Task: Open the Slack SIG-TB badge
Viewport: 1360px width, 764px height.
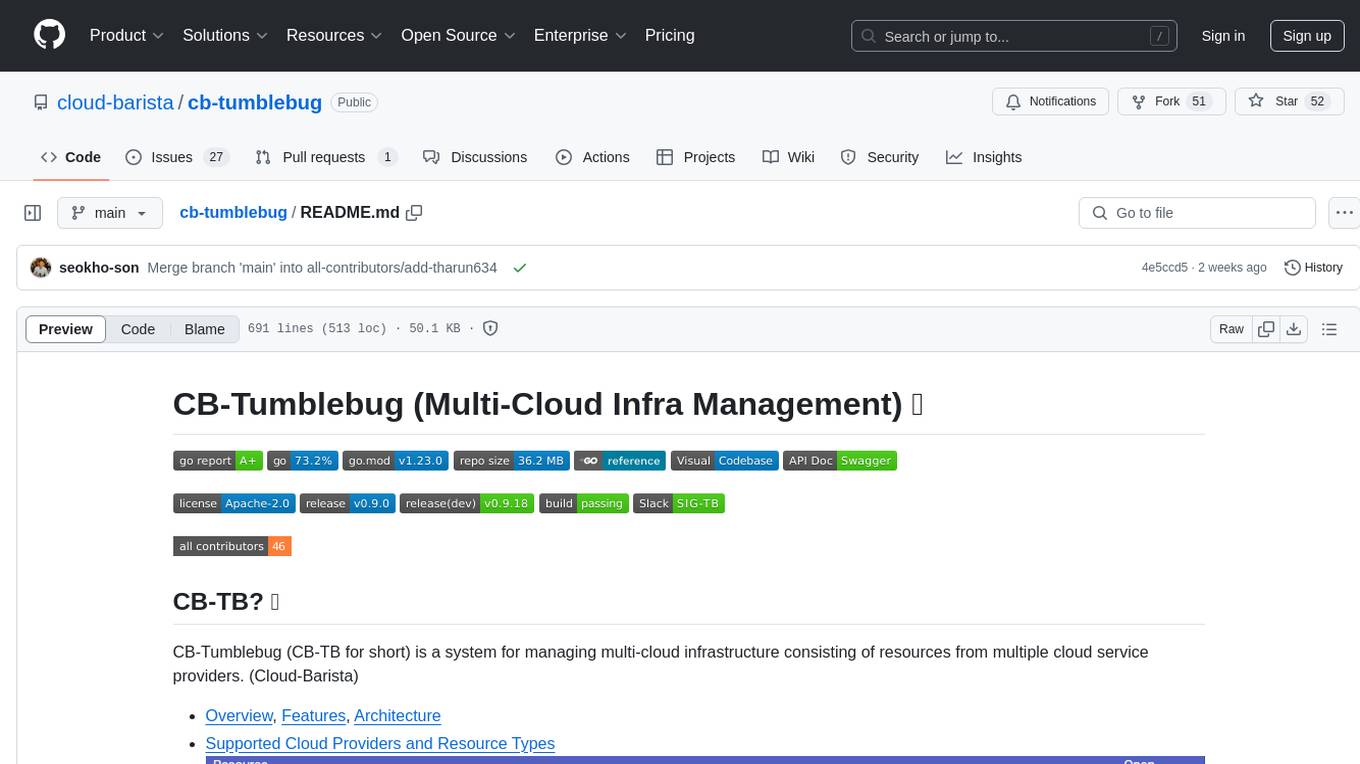Action: coord(679,503)
